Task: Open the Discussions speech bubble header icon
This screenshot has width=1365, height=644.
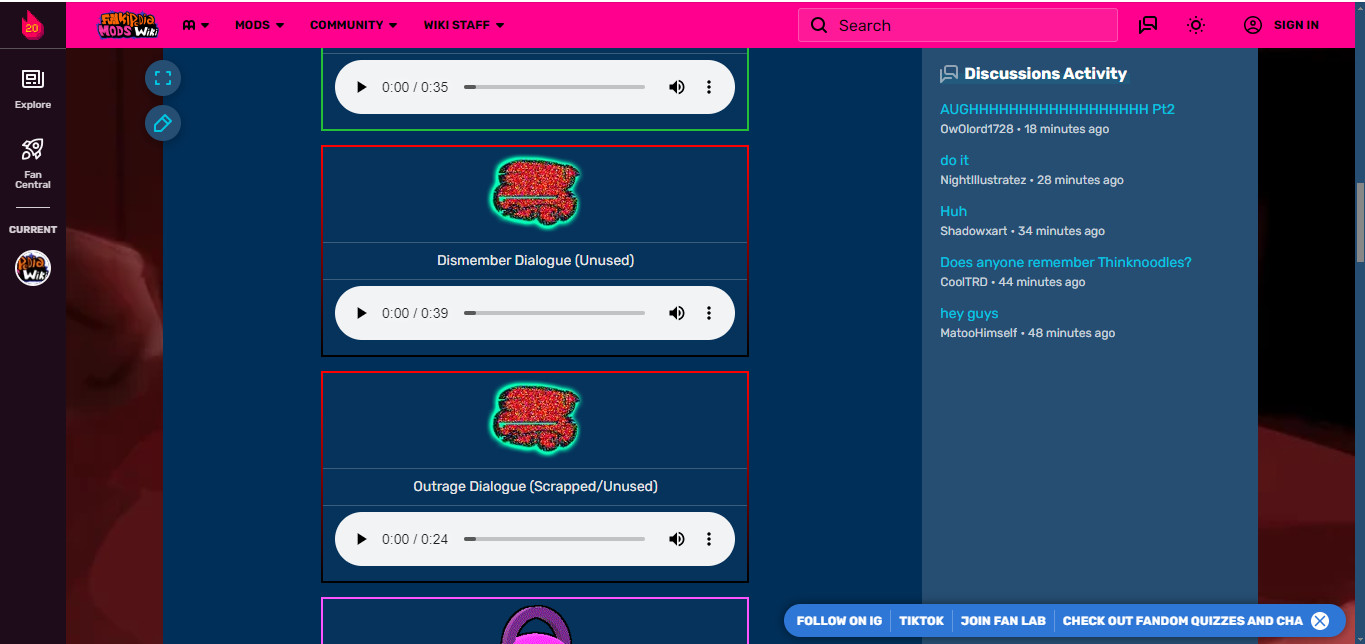Action: coord(1148,25)
